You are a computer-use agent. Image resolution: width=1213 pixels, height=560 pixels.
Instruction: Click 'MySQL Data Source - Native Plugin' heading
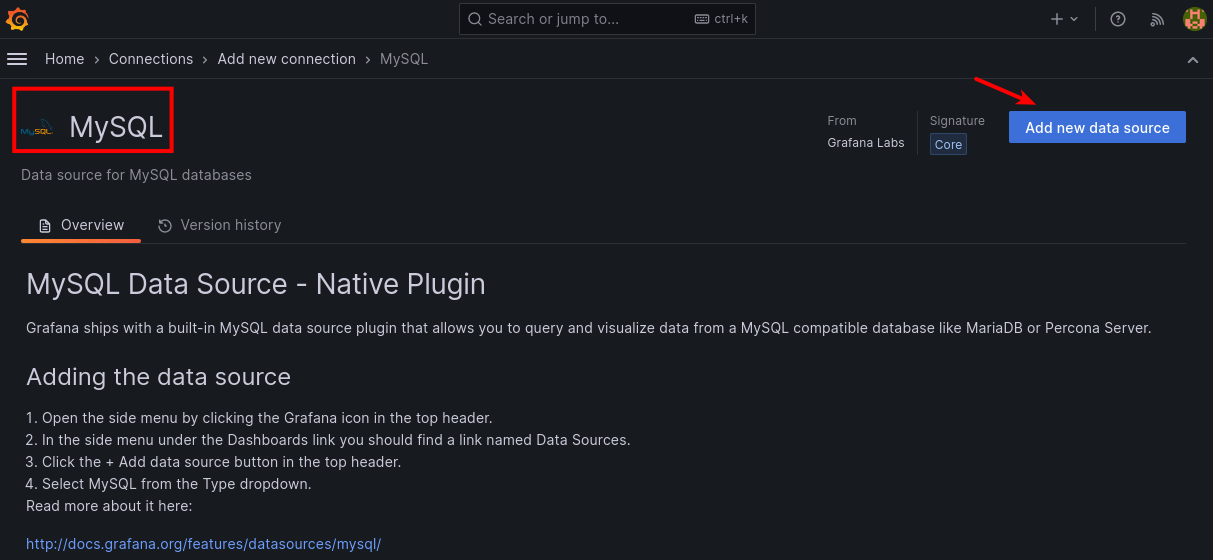256,284
